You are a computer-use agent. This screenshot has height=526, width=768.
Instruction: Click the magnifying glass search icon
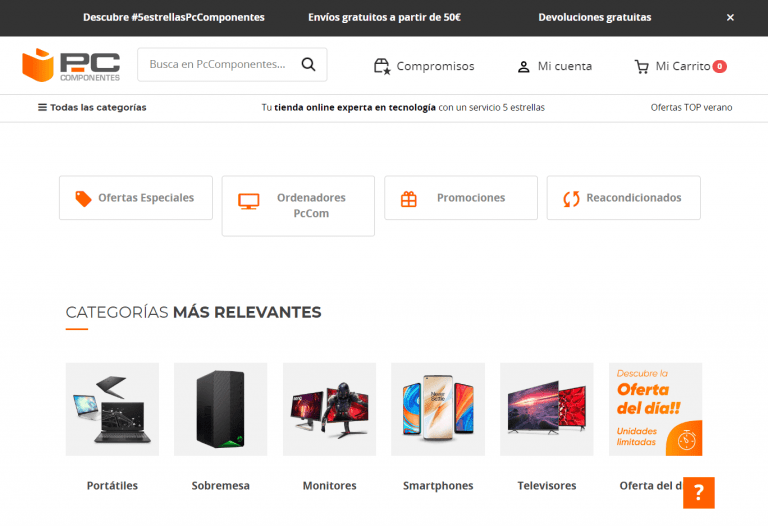[308, 64]
